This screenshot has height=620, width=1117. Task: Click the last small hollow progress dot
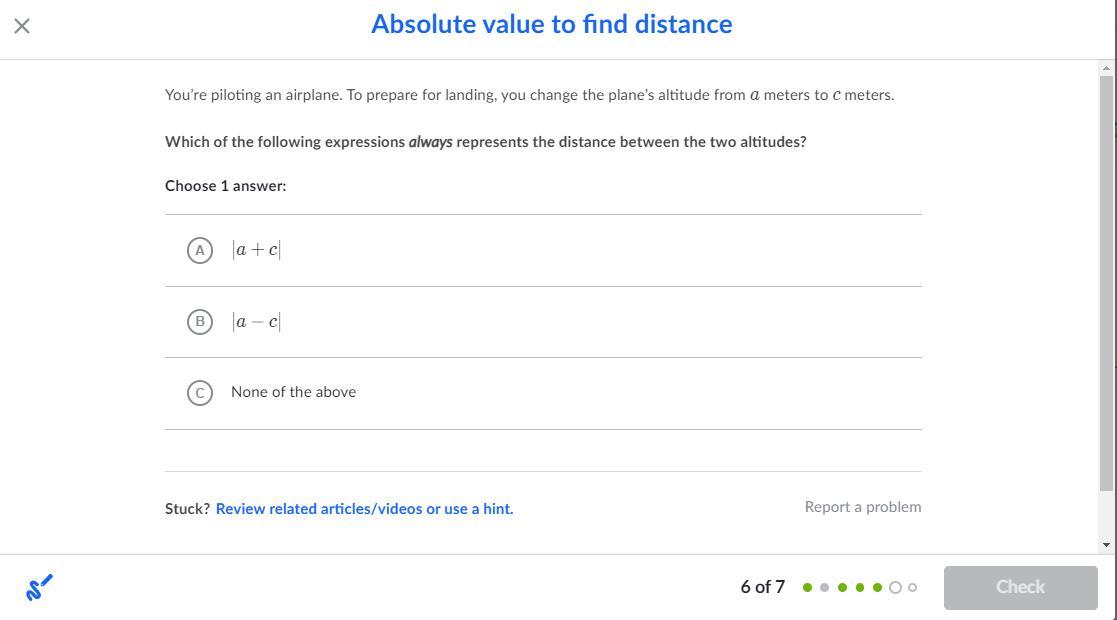pyautogui.click(x=912, y=588)
